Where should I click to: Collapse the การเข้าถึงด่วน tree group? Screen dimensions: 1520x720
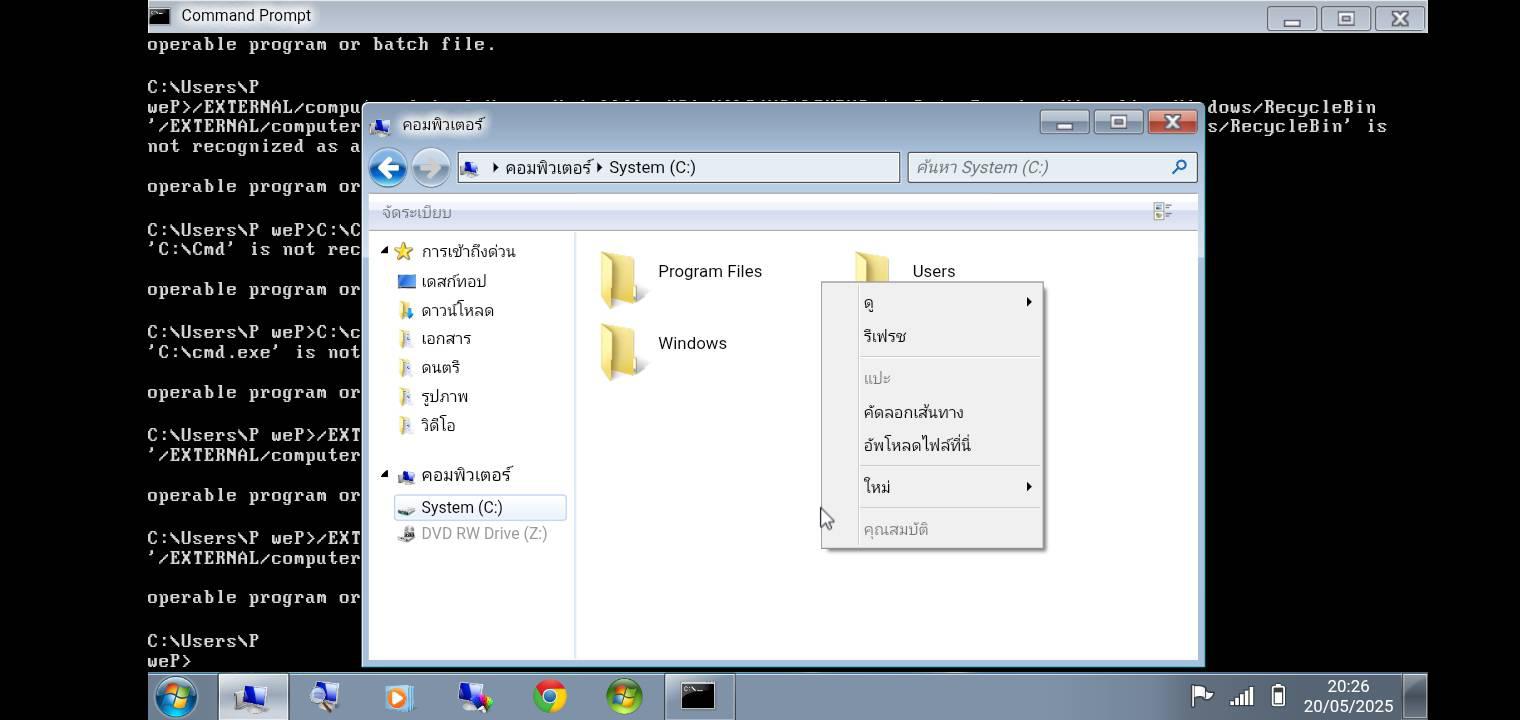385,251
